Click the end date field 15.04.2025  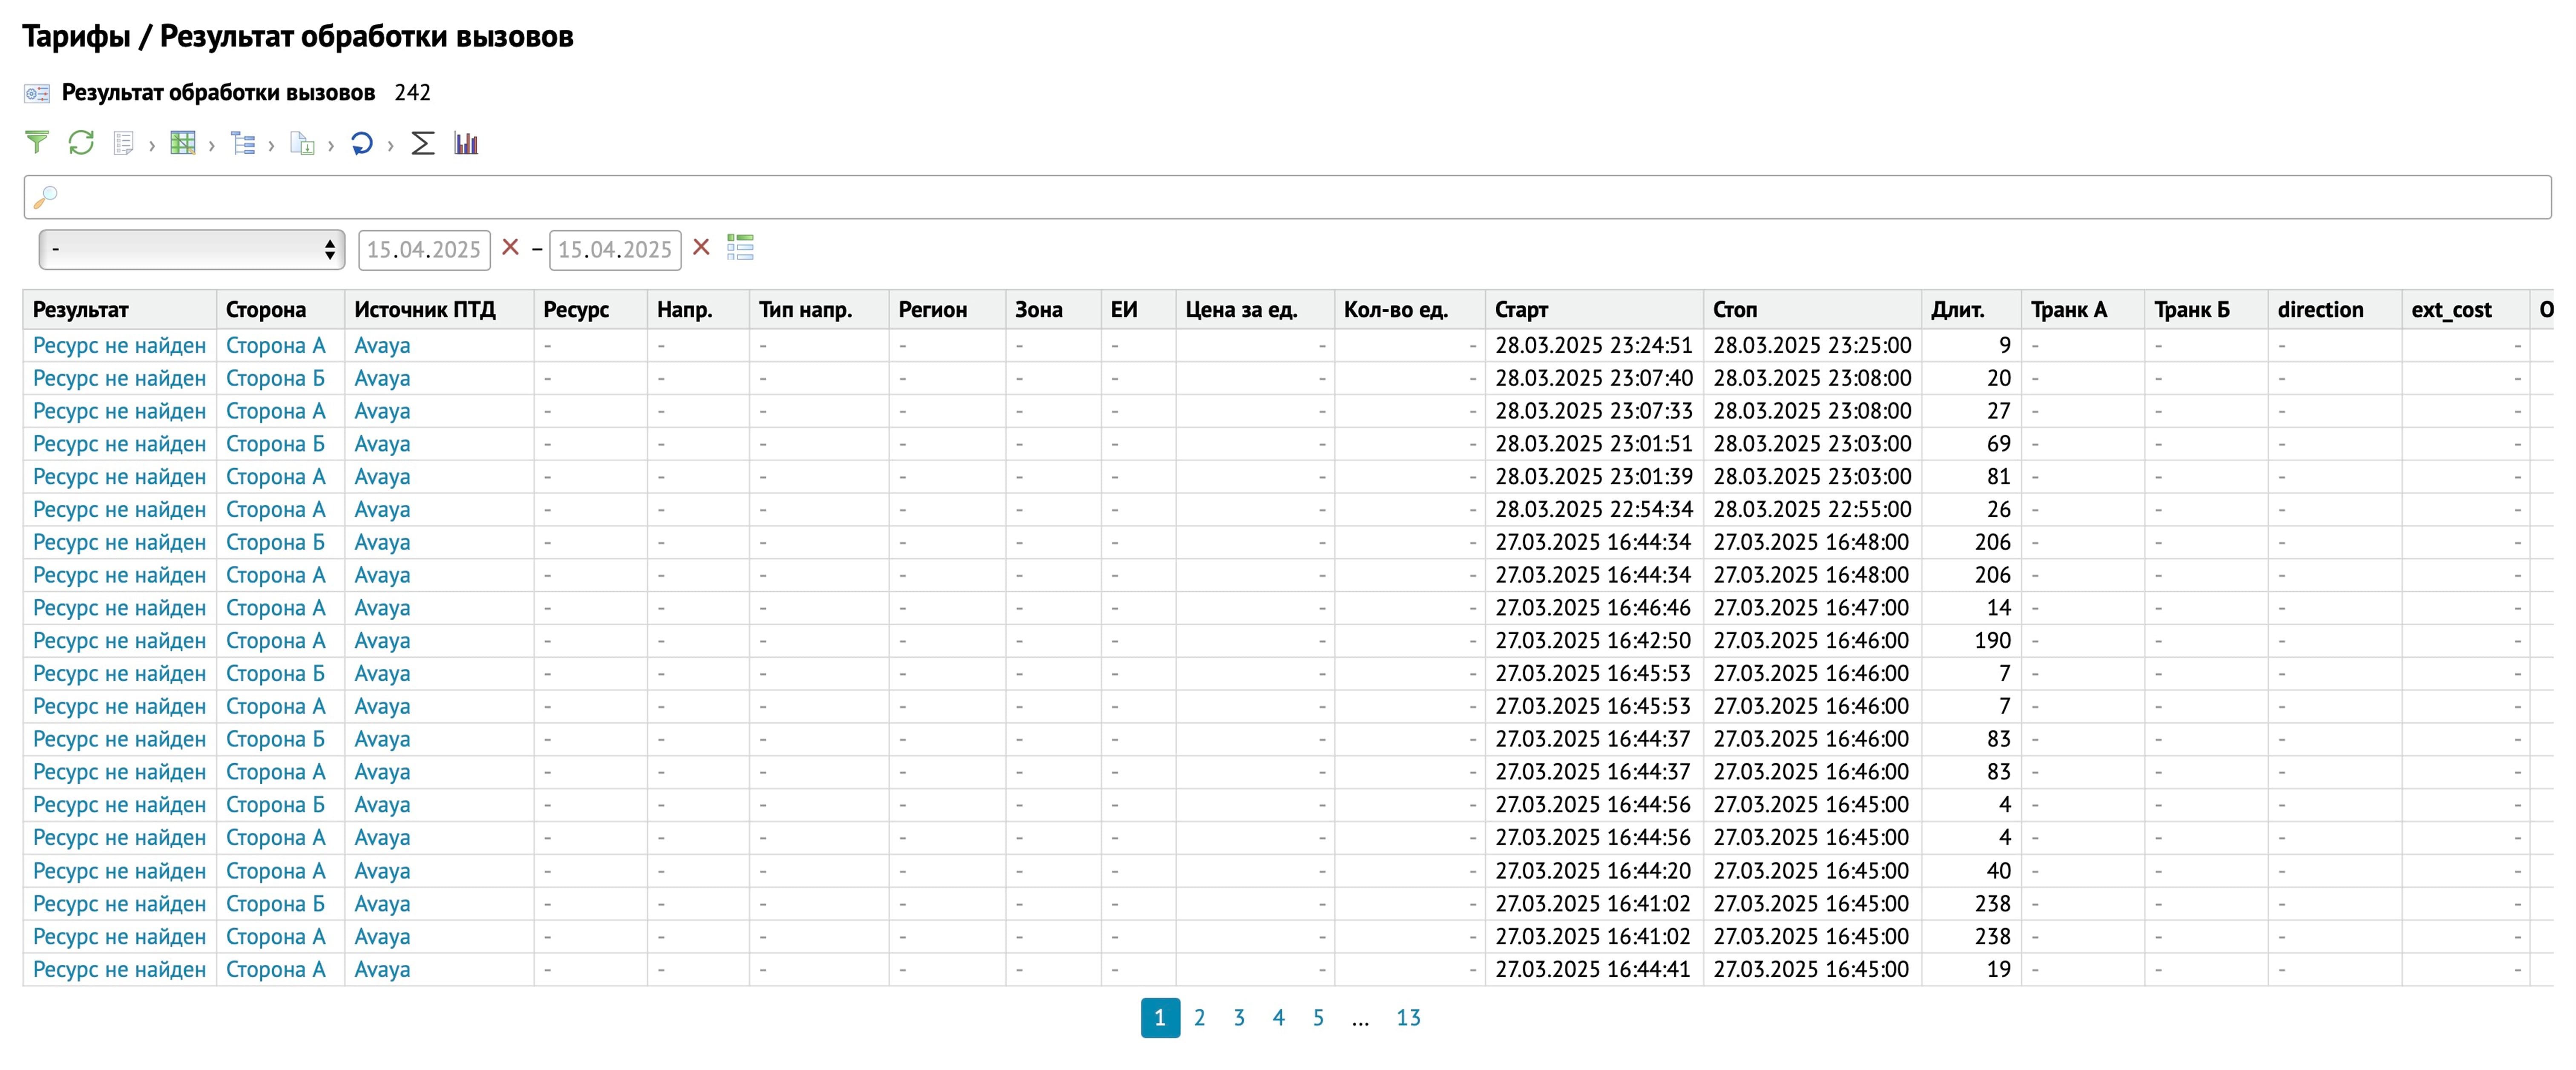click(x=615, y=250)
